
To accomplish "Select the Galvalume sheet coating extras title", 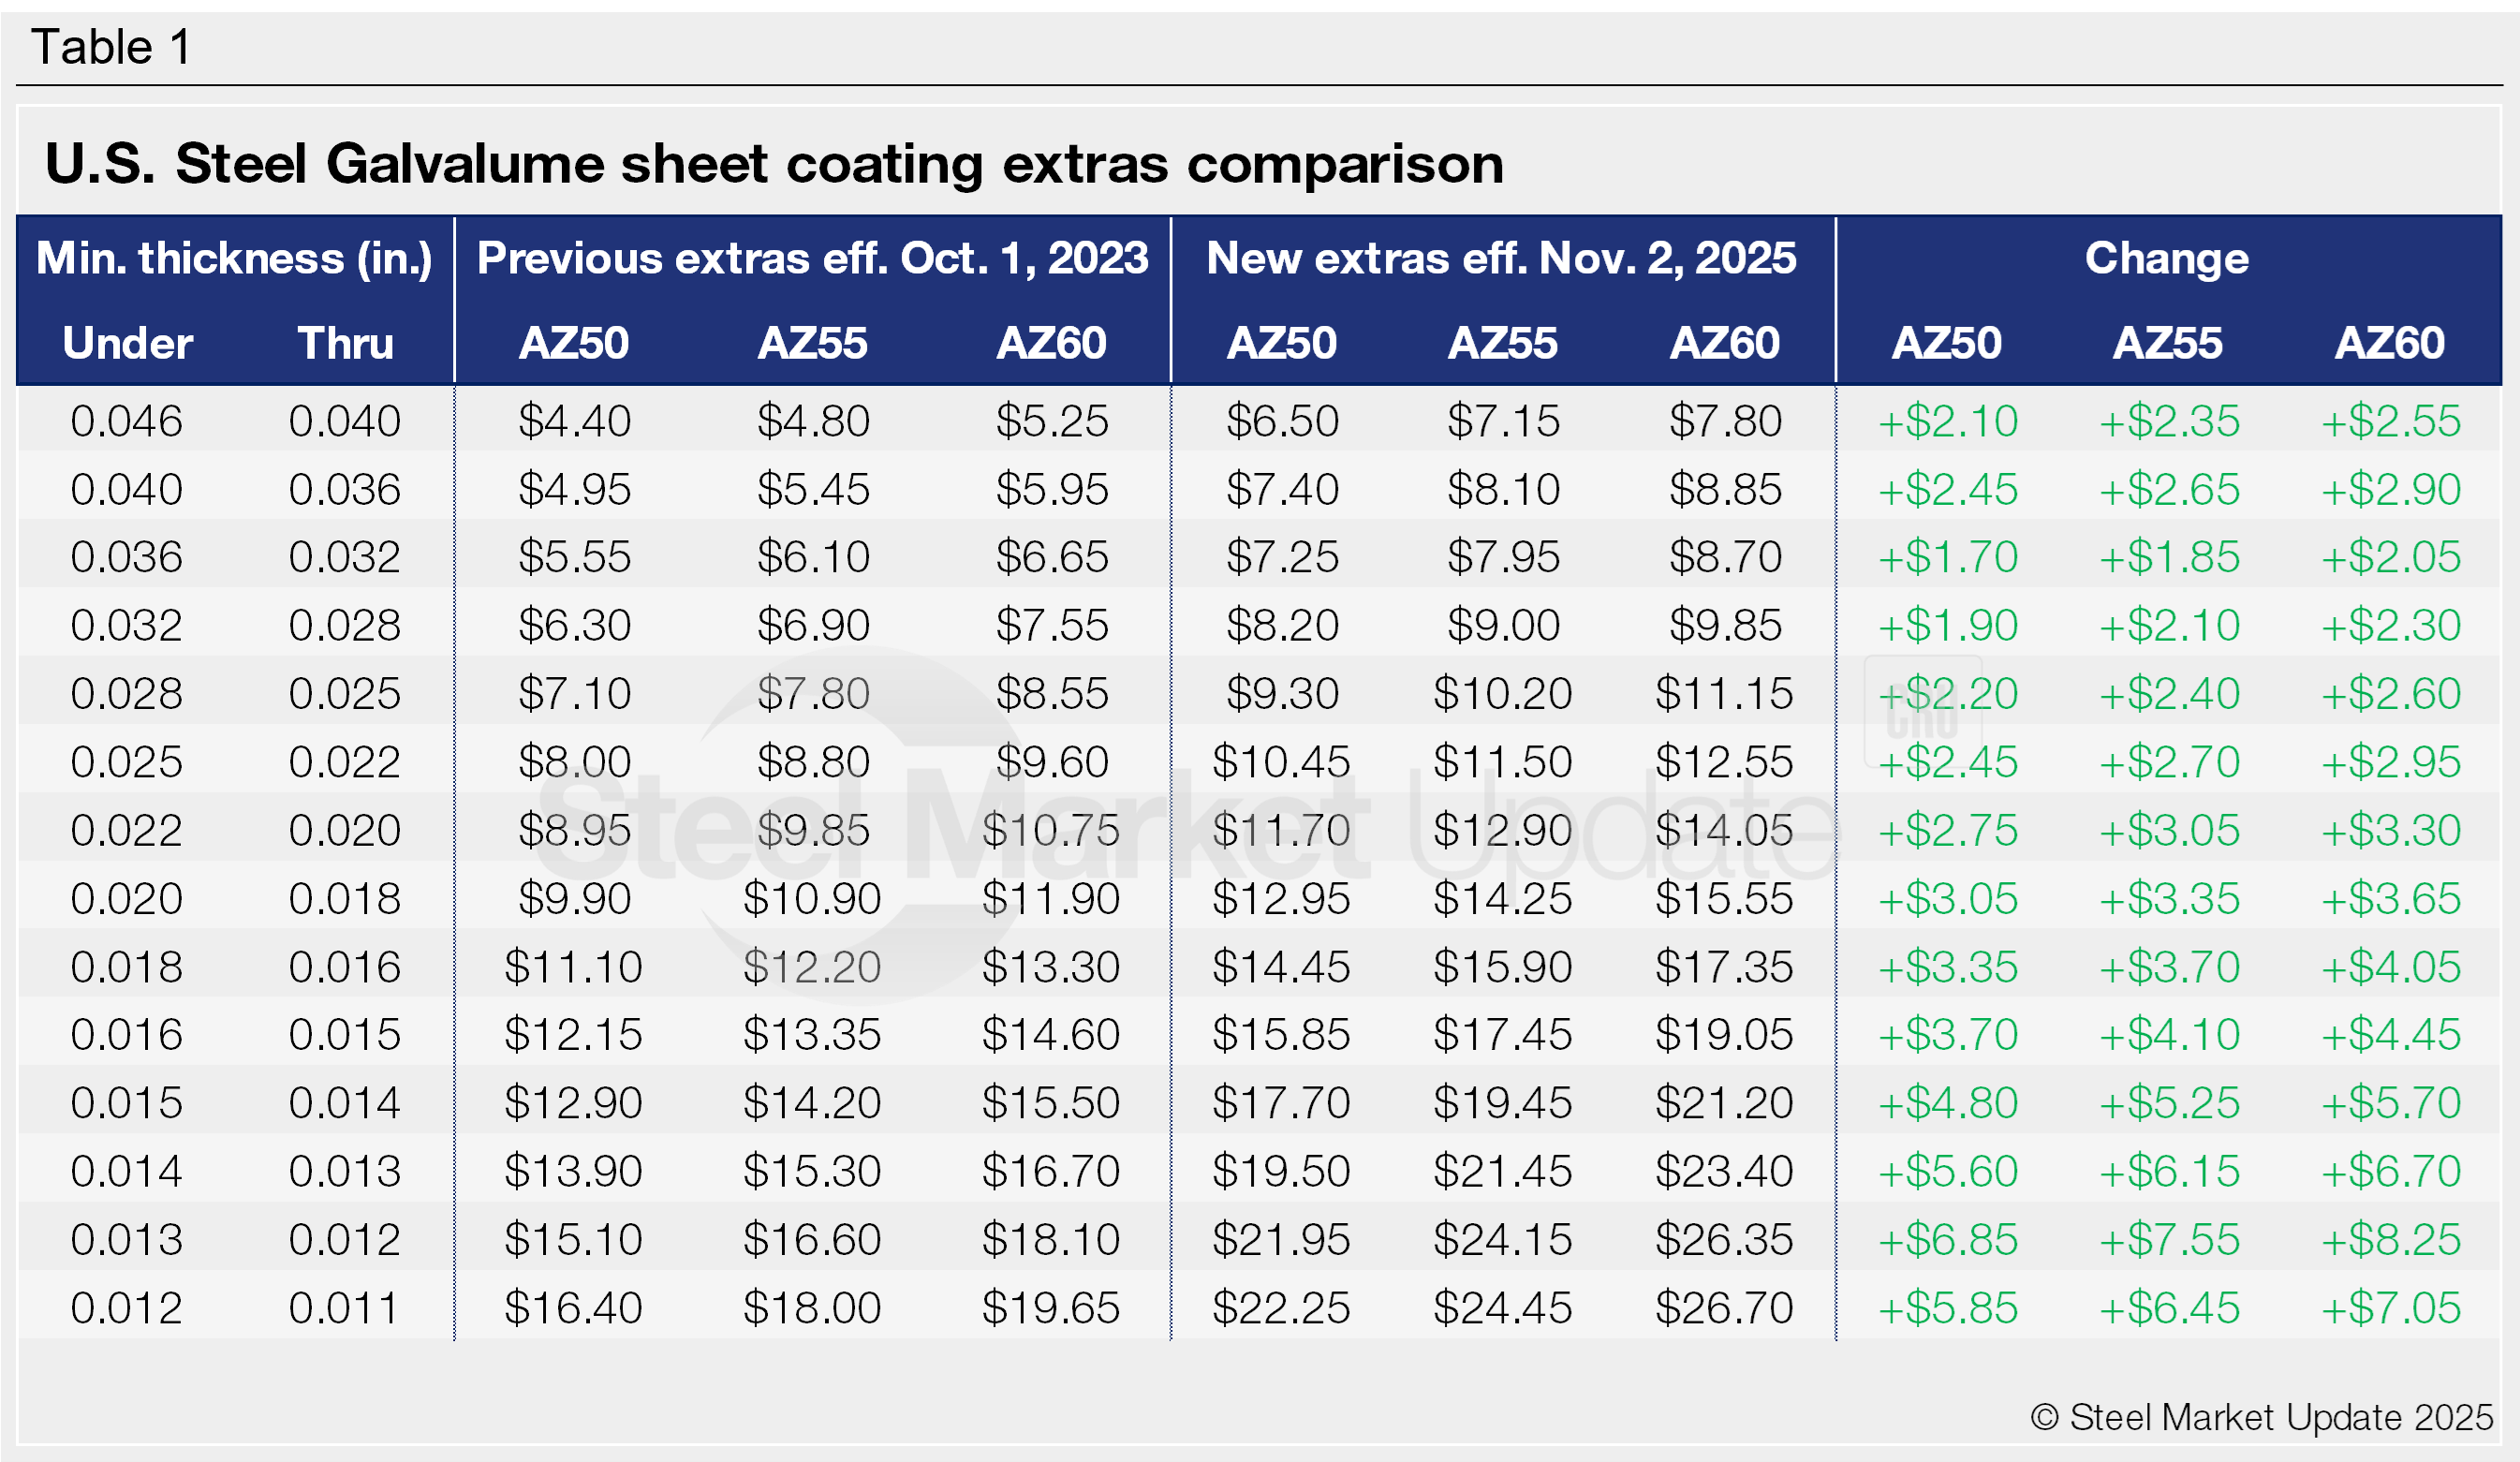I will coord(773,163).
